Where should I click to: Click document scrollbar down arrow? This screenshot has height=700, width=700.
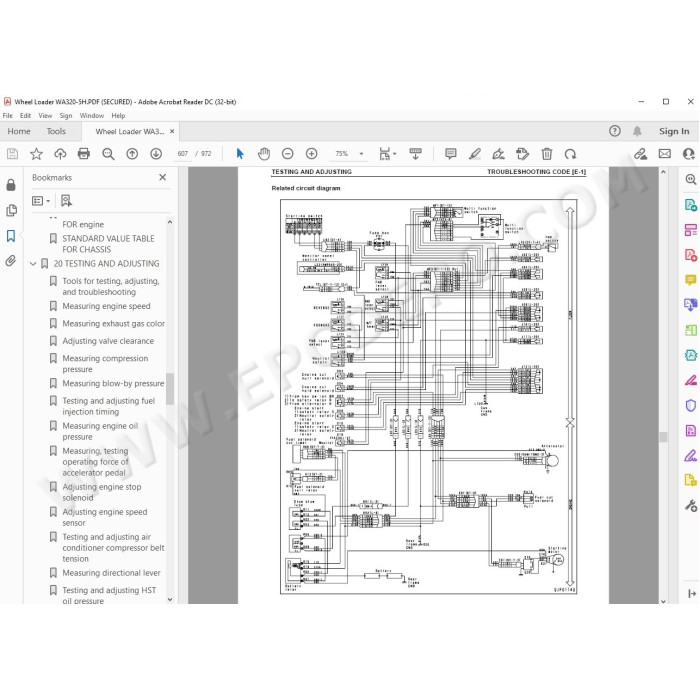click(663, 601)
